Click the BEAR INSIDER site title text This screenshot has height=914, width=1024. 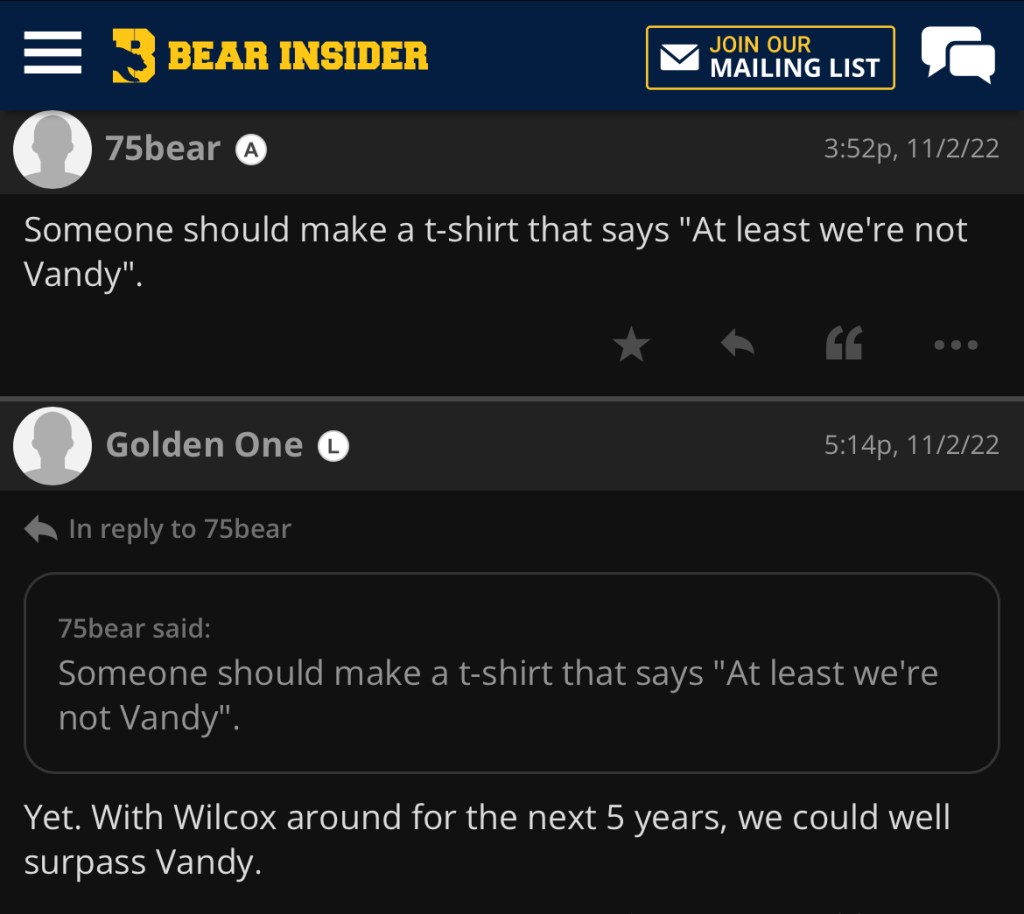[x=298, y=56]
